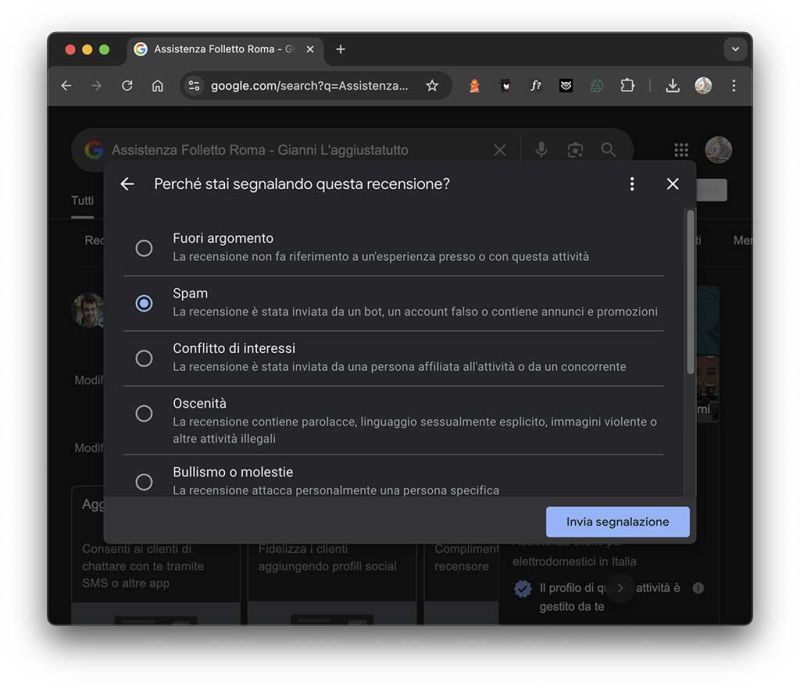Image resolution: width=800 pixels, height=688 pixels.
Task: Click the Invia segnalazione button
Action: pyautogui.click(x=617, y=522)
